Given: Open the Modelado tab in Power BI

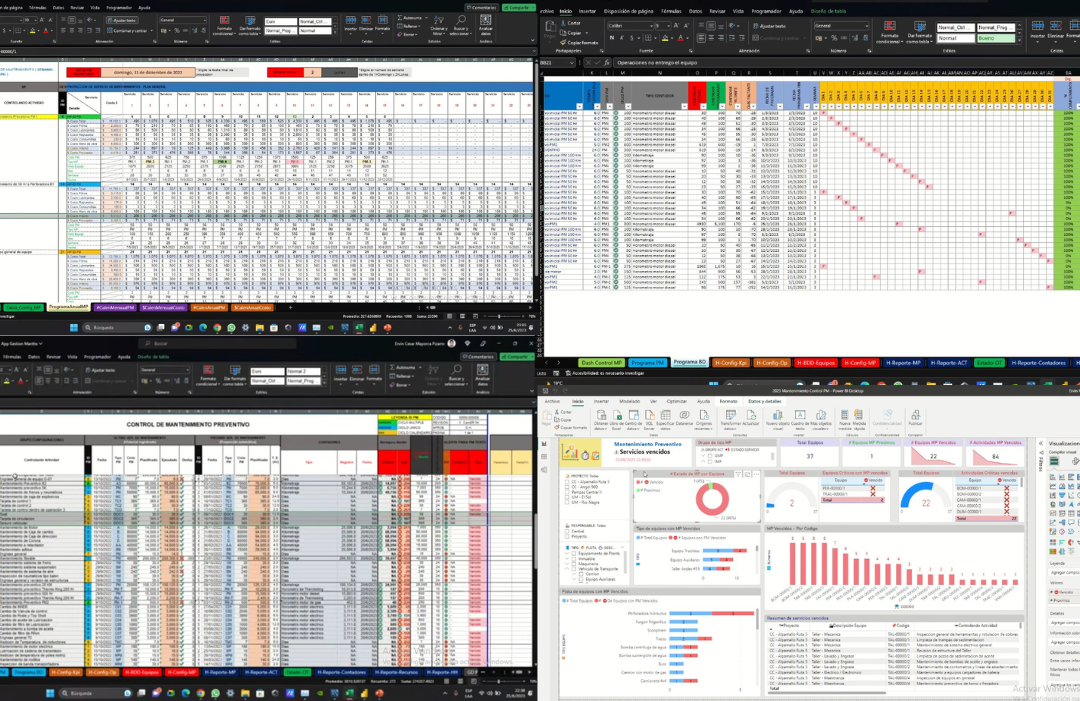Looking at the screenshot, I should coord(629,401).
